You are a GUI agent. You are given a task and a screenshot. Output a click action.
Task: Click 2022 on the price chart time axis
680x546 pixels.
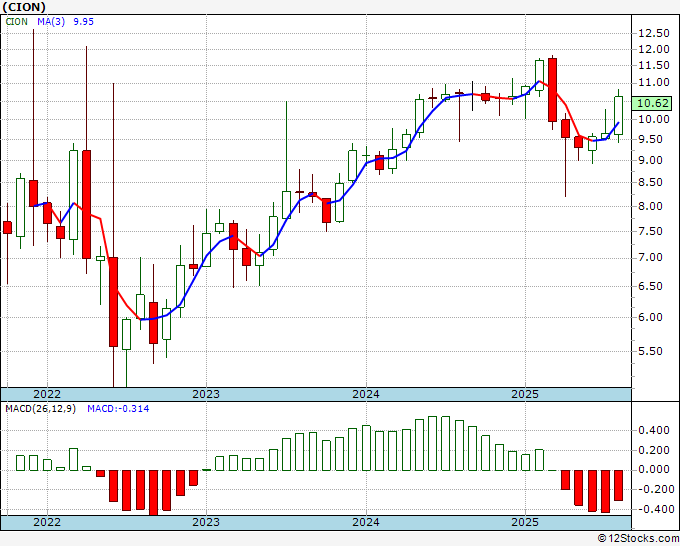click(x=47, y=394)
